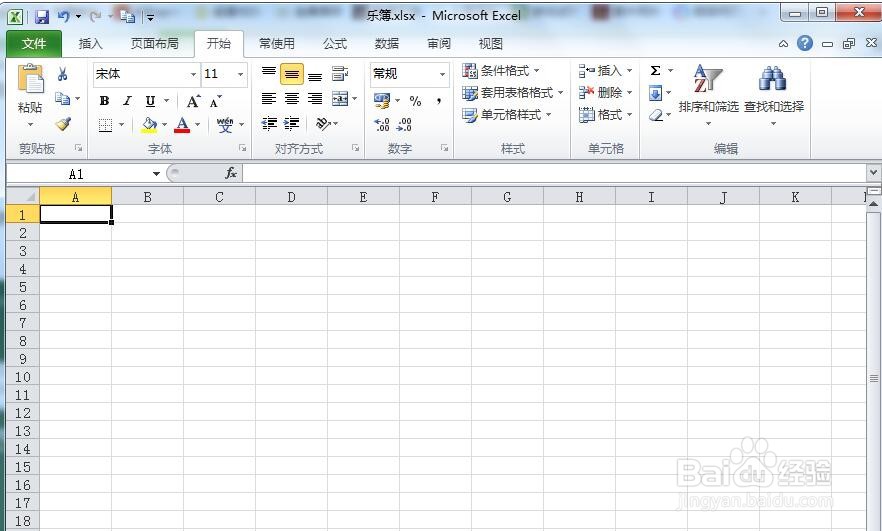Open fill color palette arrow

[x=164, y=125]
